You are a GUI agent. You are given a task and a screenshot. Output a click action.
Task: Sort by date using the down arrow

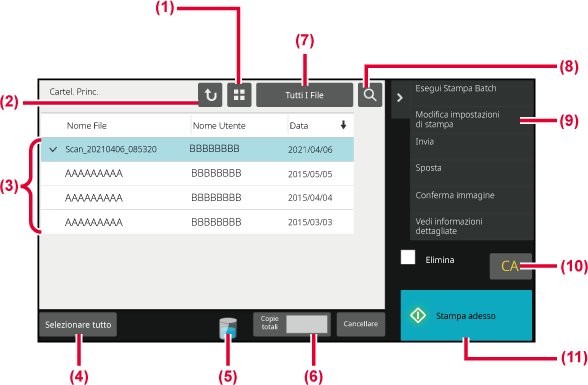point(343,125)
